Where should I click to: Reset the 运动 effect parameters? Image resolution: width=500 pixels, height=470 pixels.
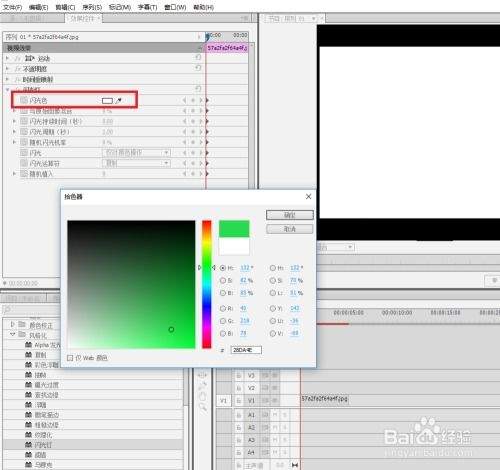[198, 58]
